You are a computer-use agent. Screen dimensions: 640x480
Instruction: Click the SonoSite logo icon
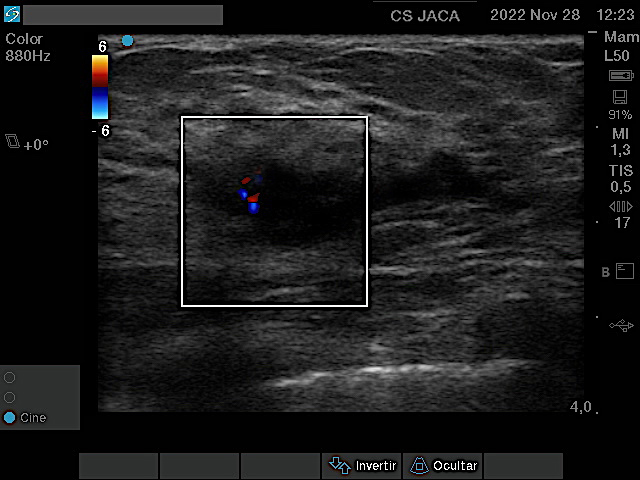[x=11, y=14]
